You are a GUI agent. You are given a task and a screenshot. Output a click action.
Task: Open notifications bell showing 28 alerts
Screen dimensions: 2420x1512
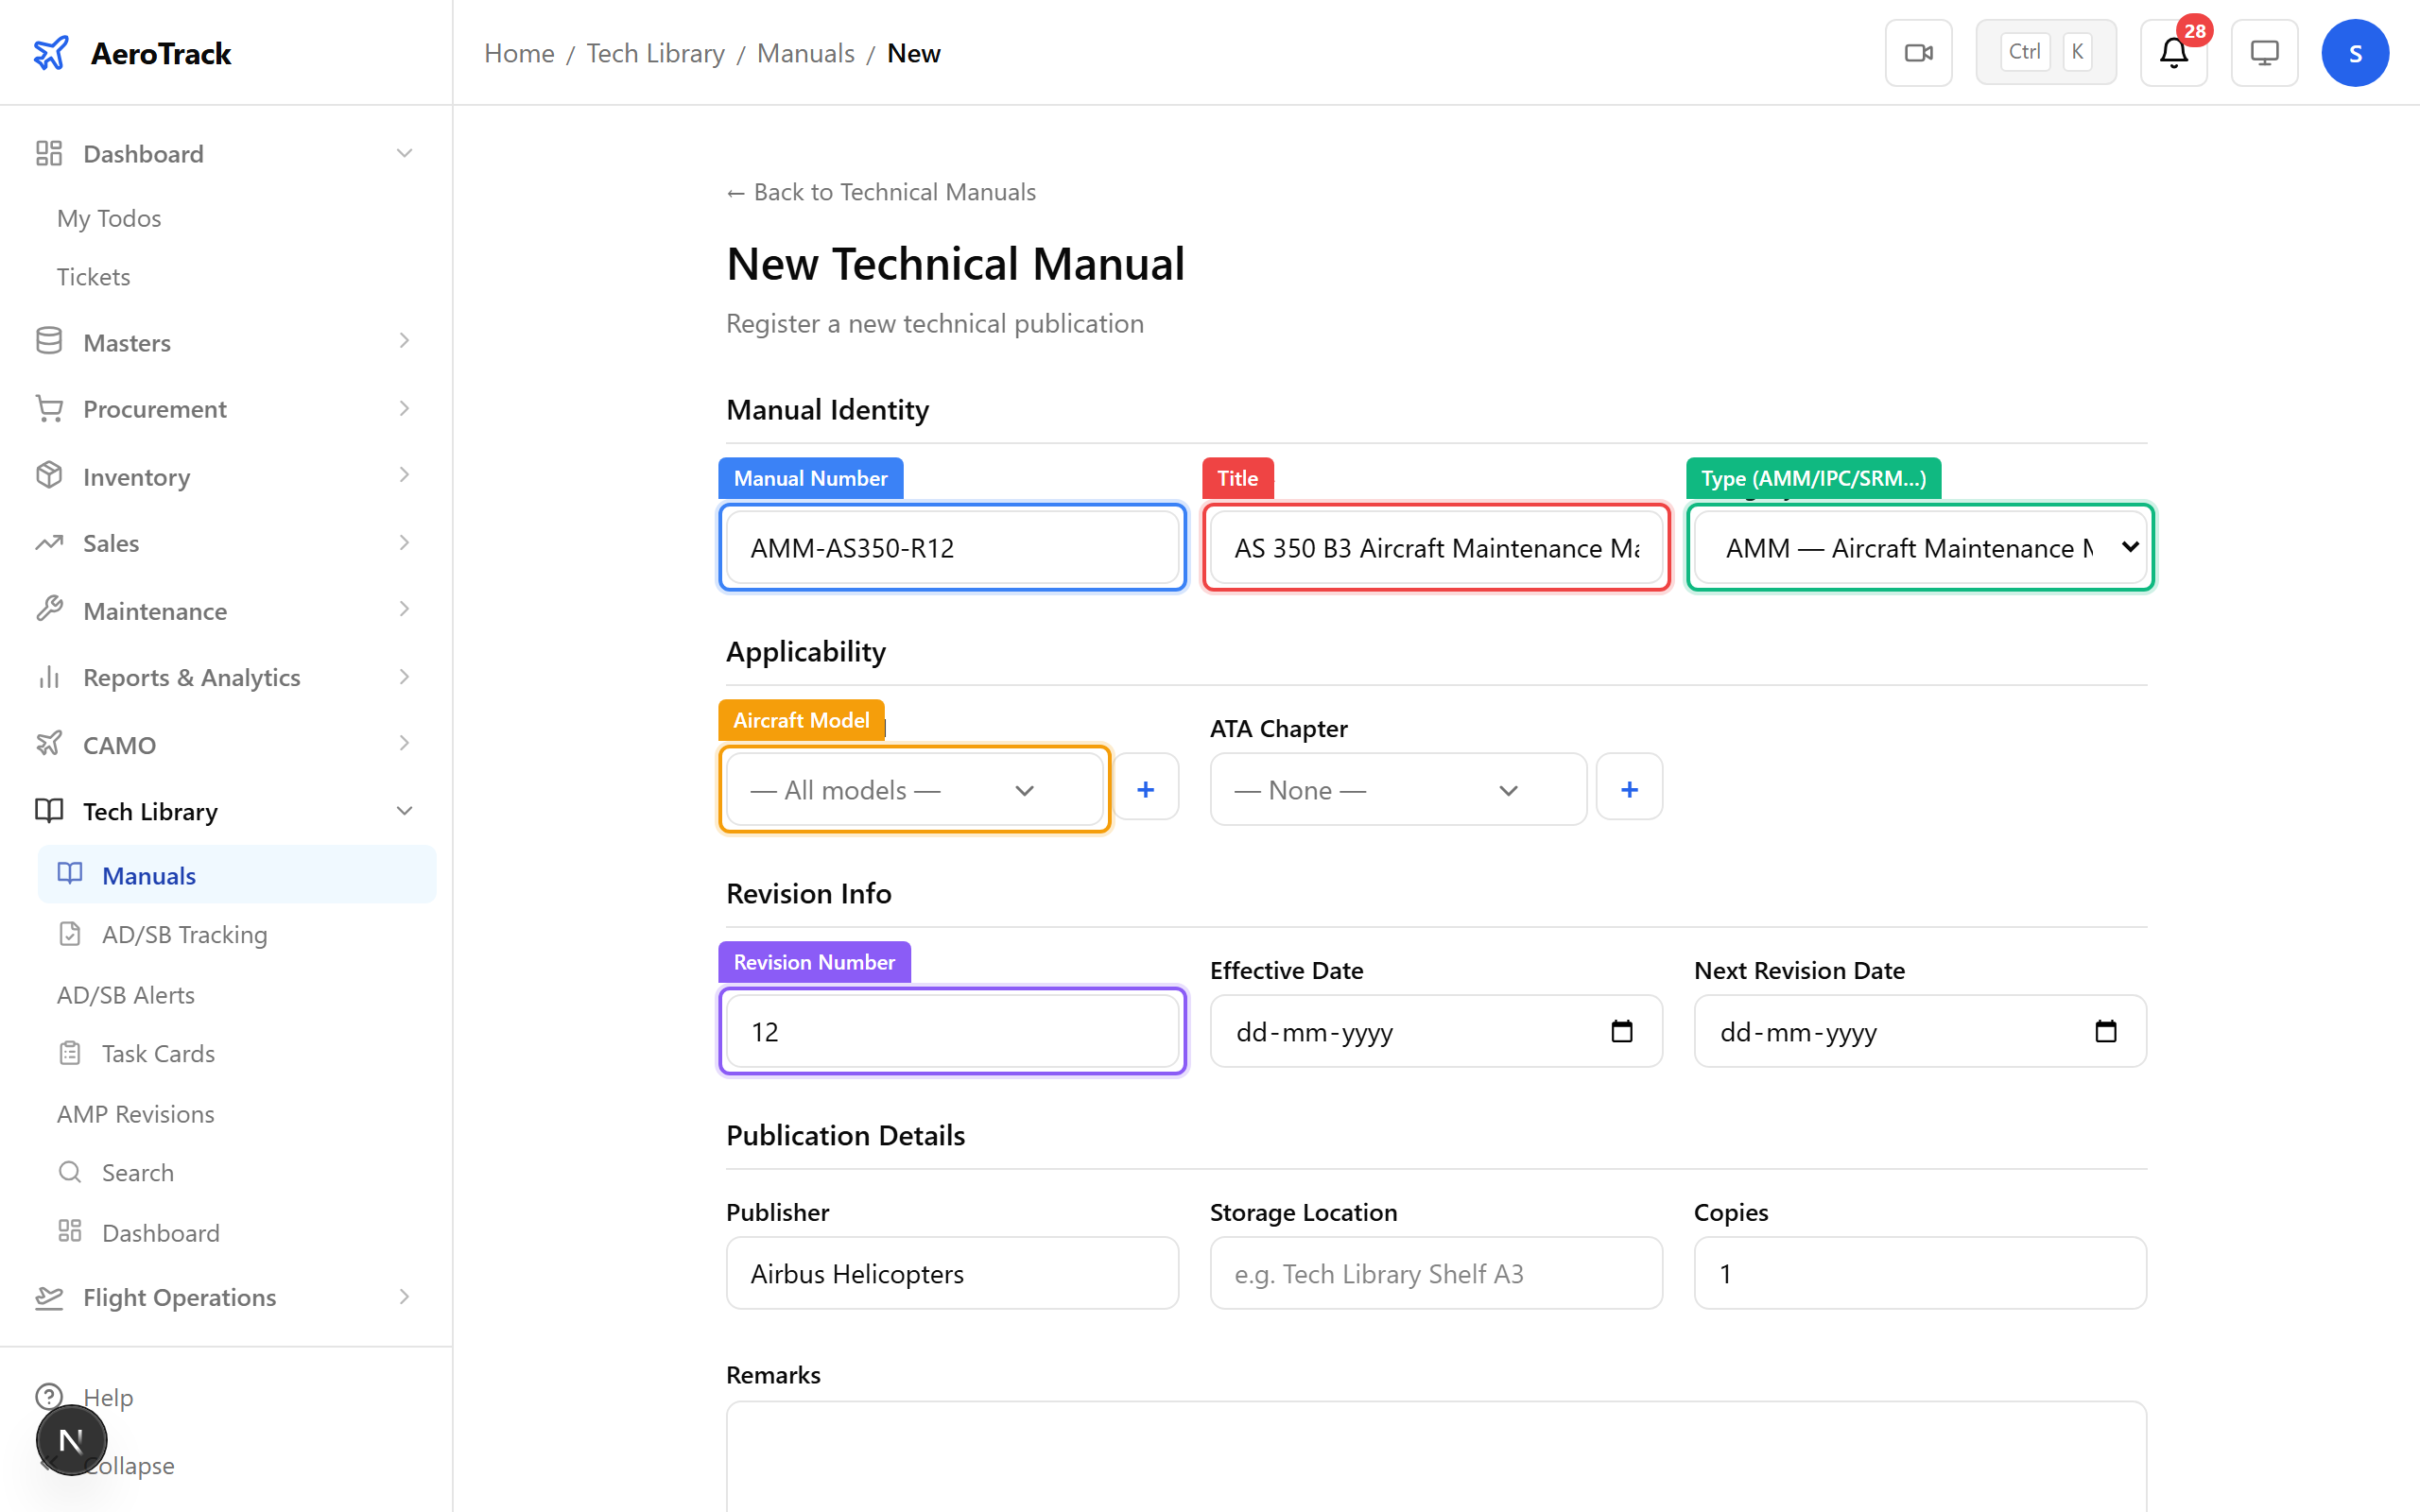tap(2173, 52)
